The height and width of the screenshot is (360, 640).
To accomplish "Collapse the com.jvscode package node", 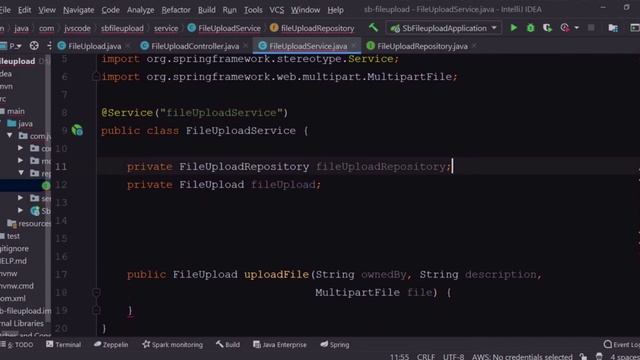I will coord(9,135).
